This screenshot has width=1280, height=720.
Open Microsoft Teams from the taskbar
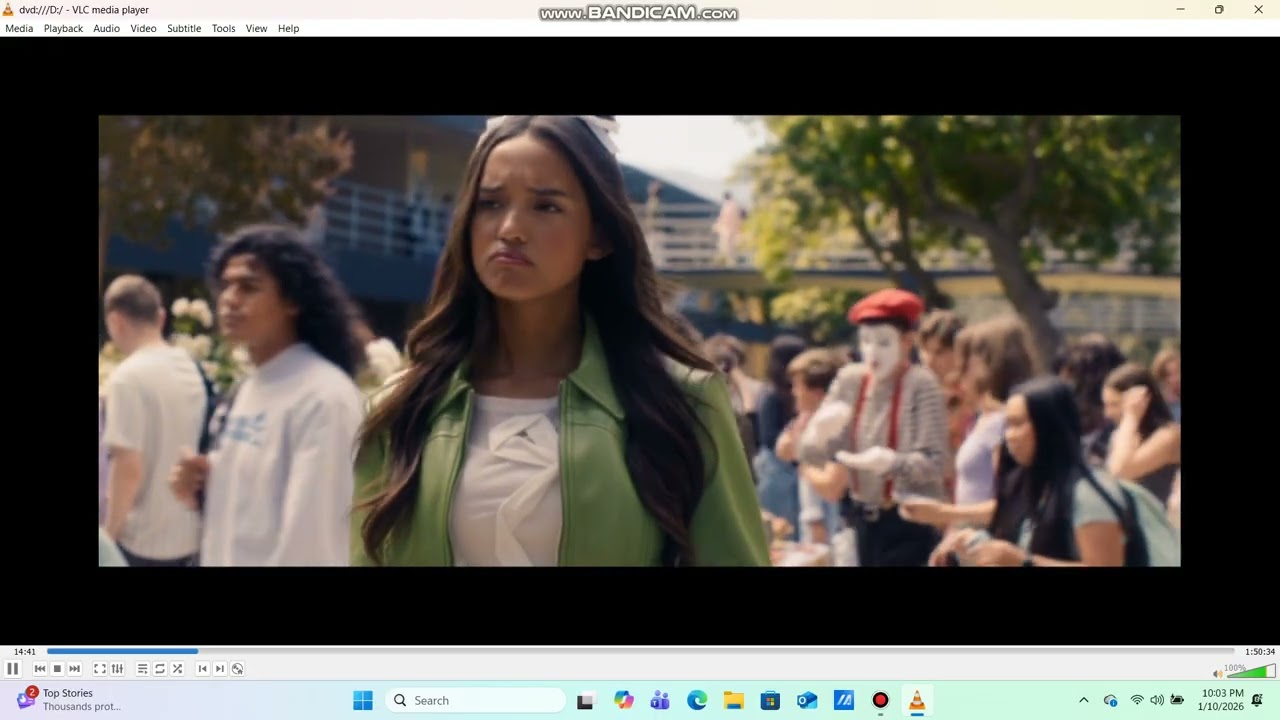coord(660,700)
